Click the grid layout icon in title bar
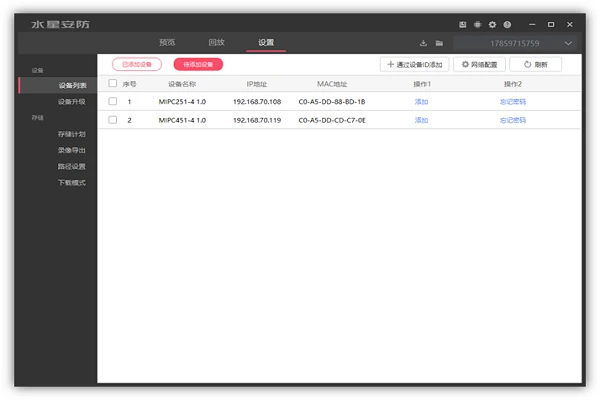Viewport: 600px width, 400px height. click(477, 24)
